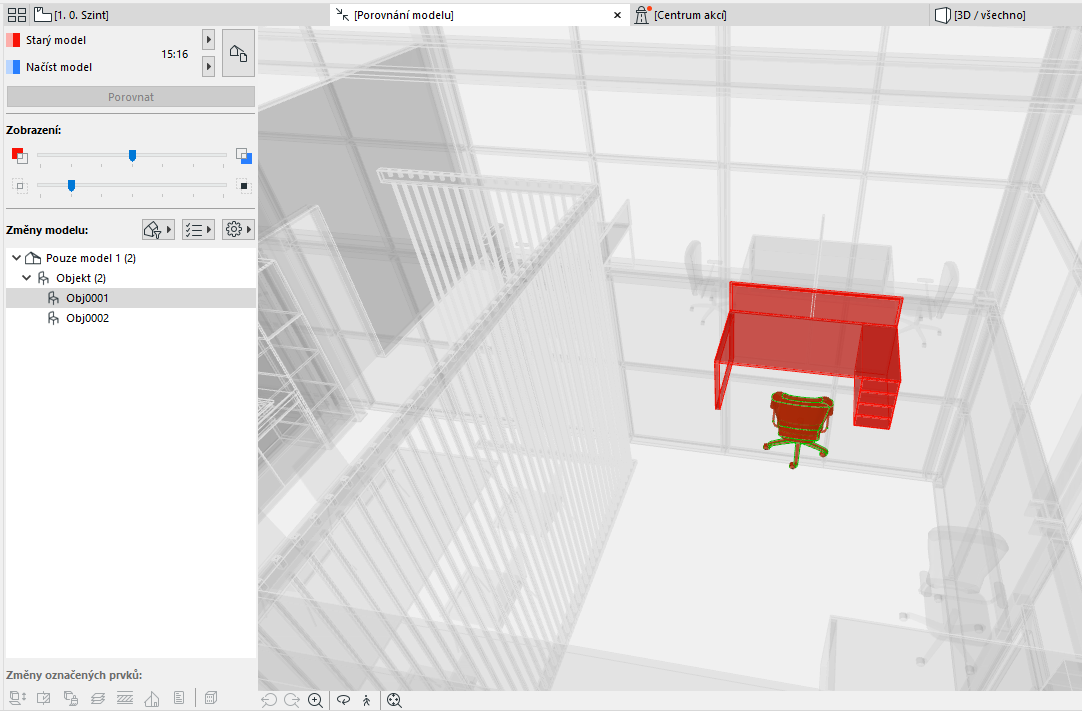Click the story change icon
The image size is (1082, 711).
click(x=17, y=698)
